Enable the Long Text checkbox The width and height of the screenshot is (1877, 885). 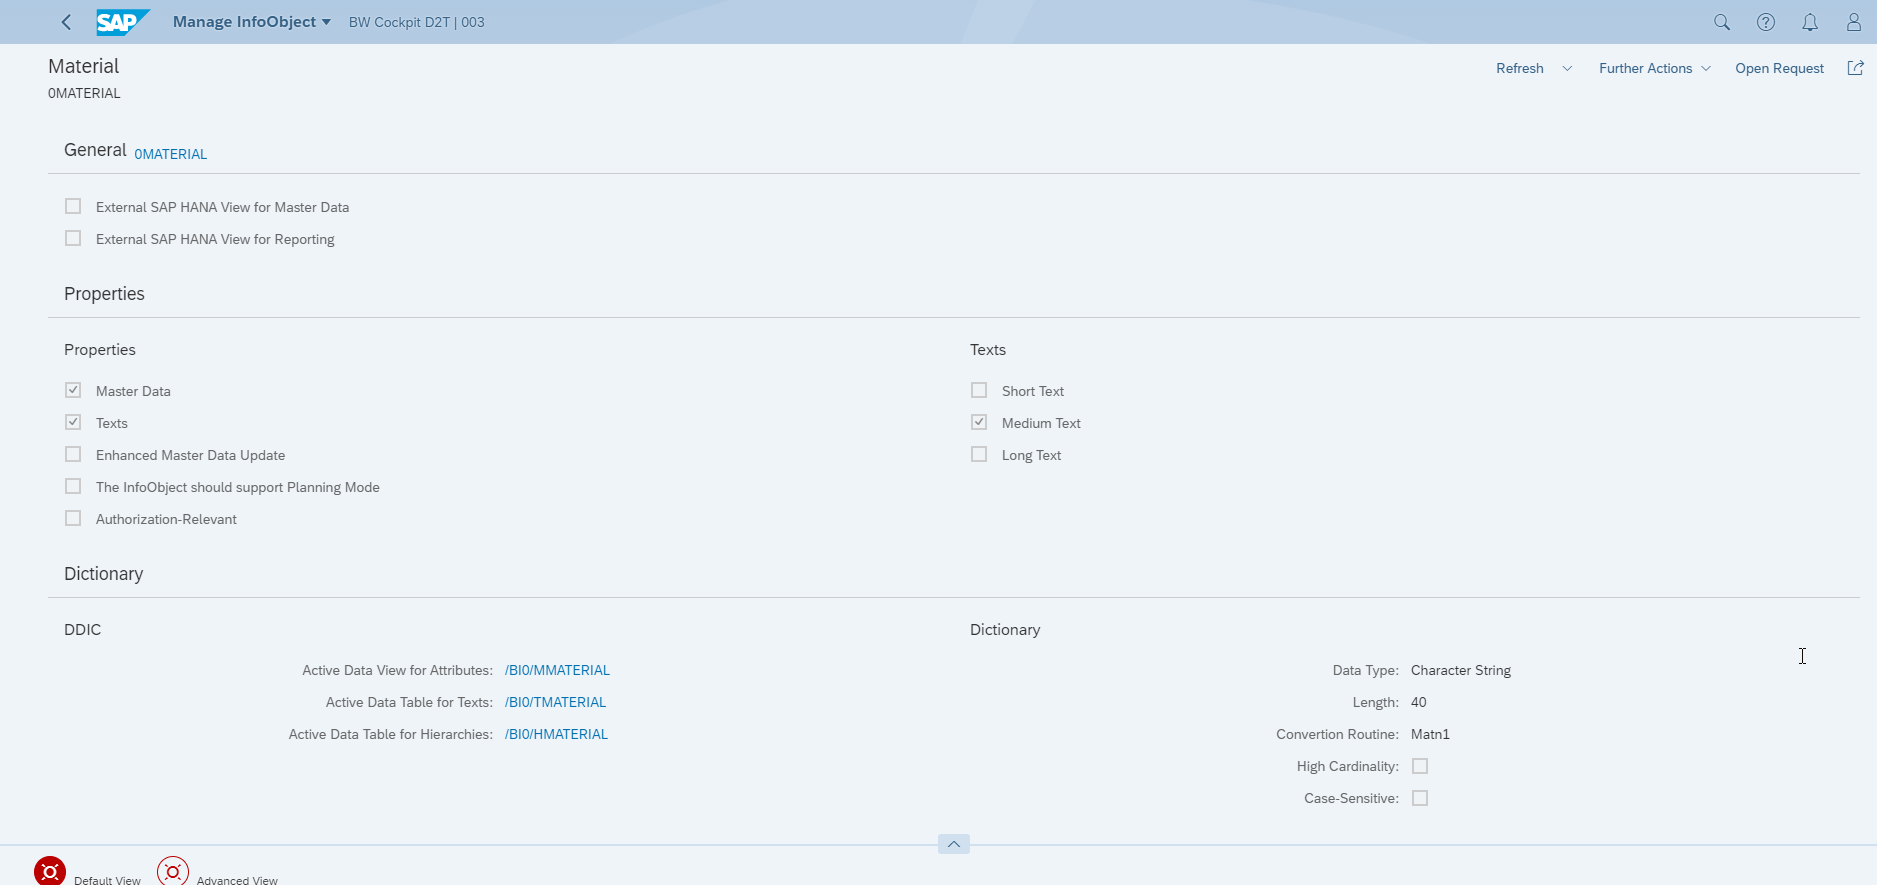[979, 454]
